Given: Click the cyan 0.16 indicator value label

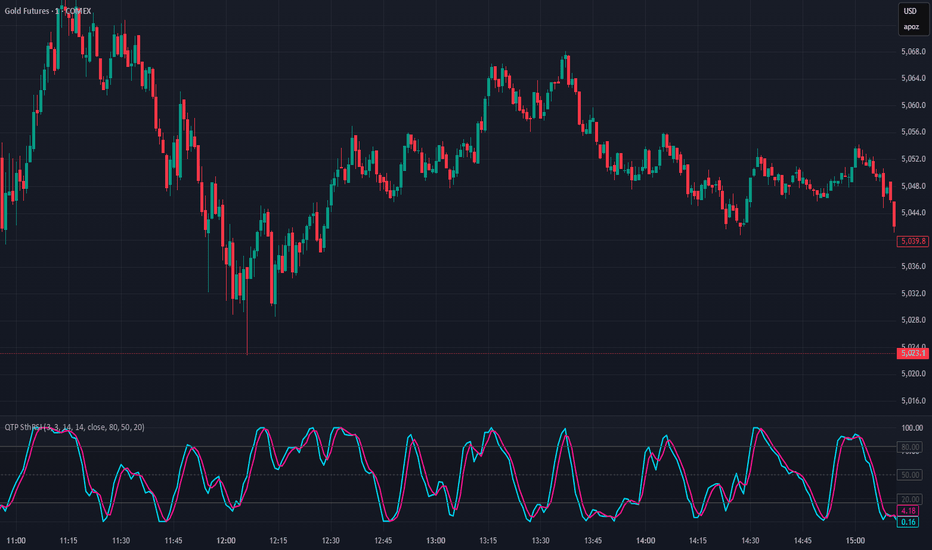Looking at the screenshot, I should tap(908, 522).
